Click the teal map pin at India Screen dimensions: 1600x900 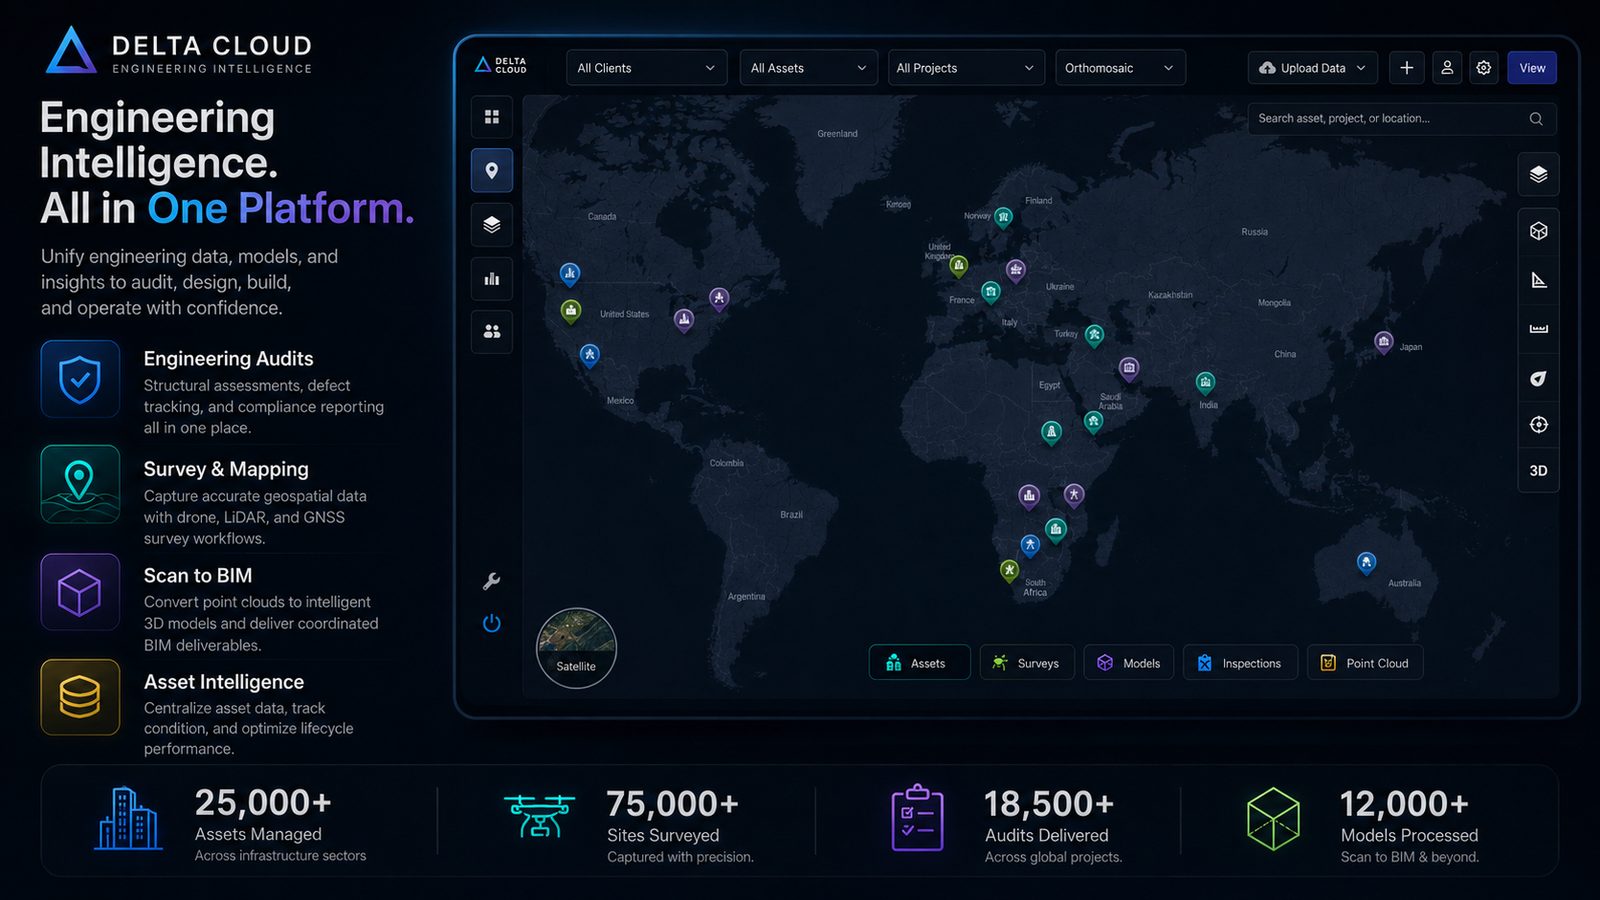pyautogui.click(x=1205, y=383)
